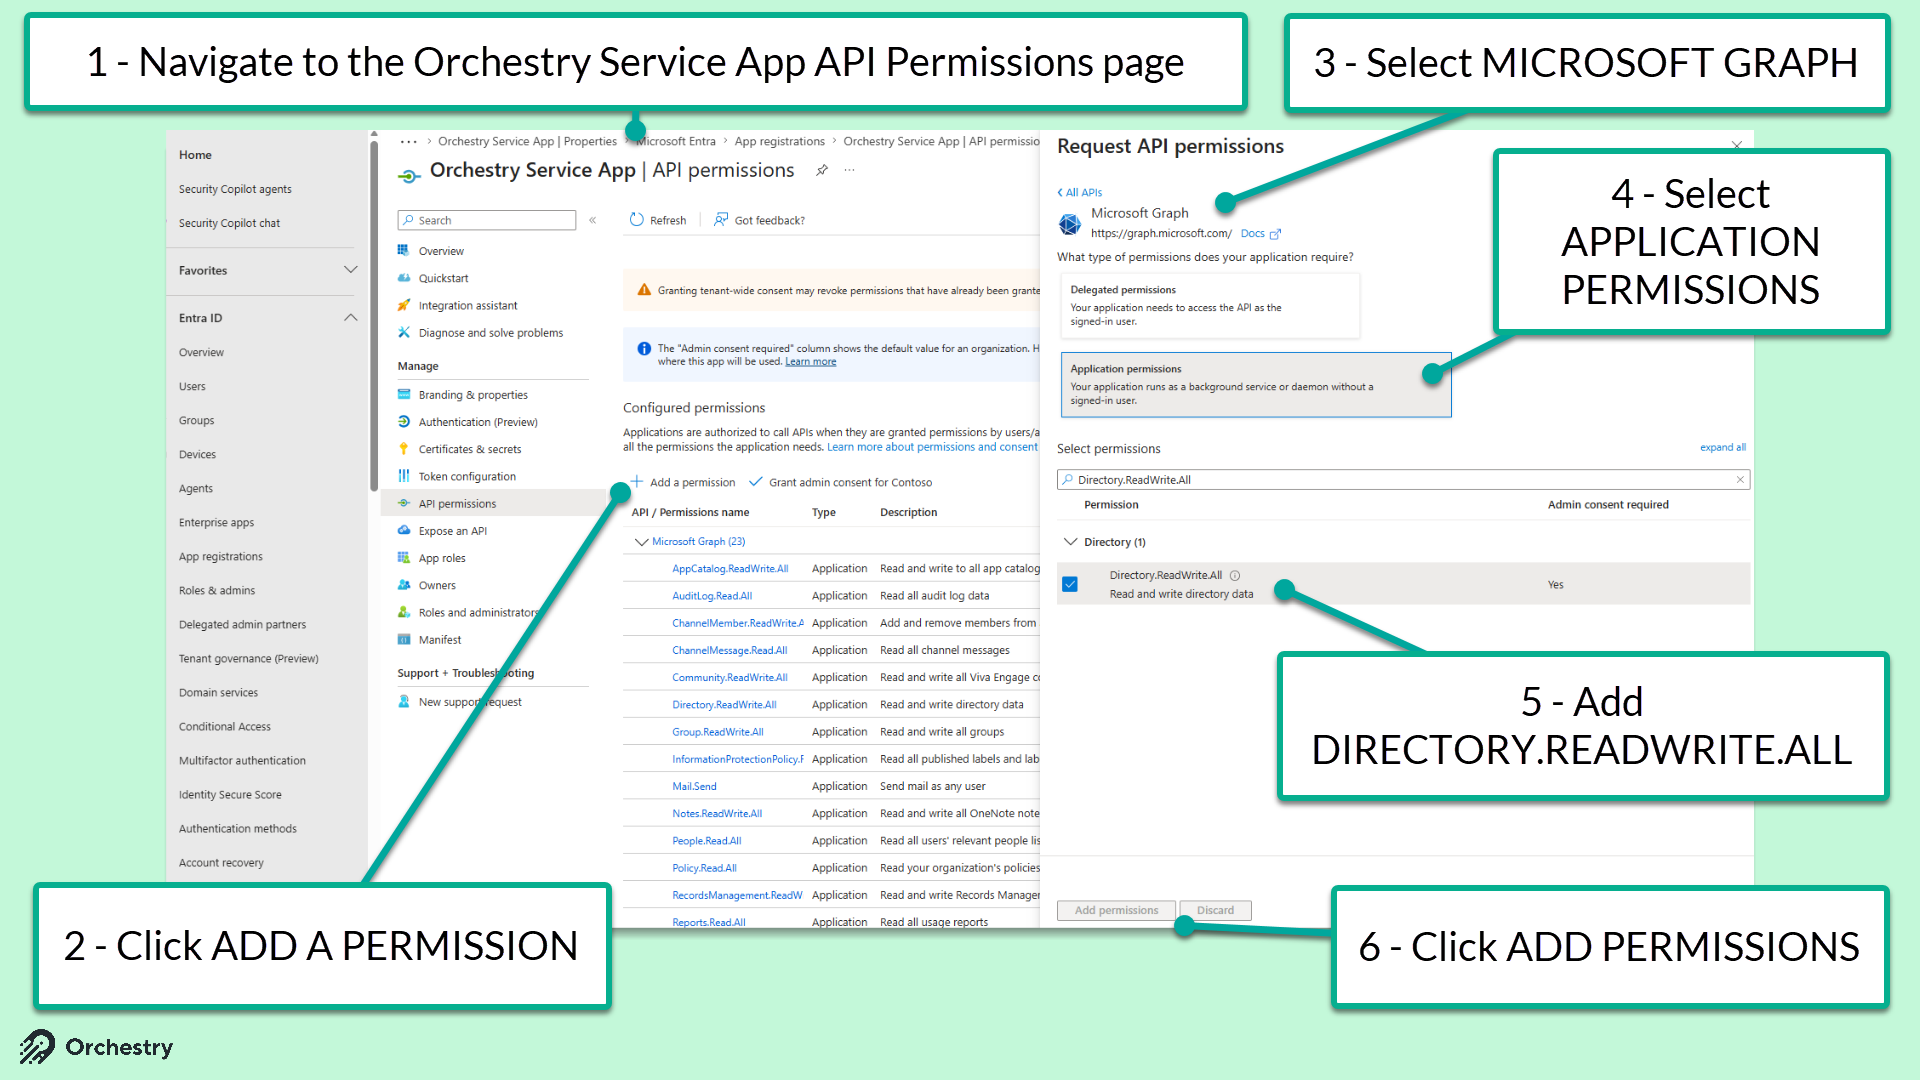Click the Refresh icon in the toolbar
Screen dimensions: 1920x1080
(637, 220)
